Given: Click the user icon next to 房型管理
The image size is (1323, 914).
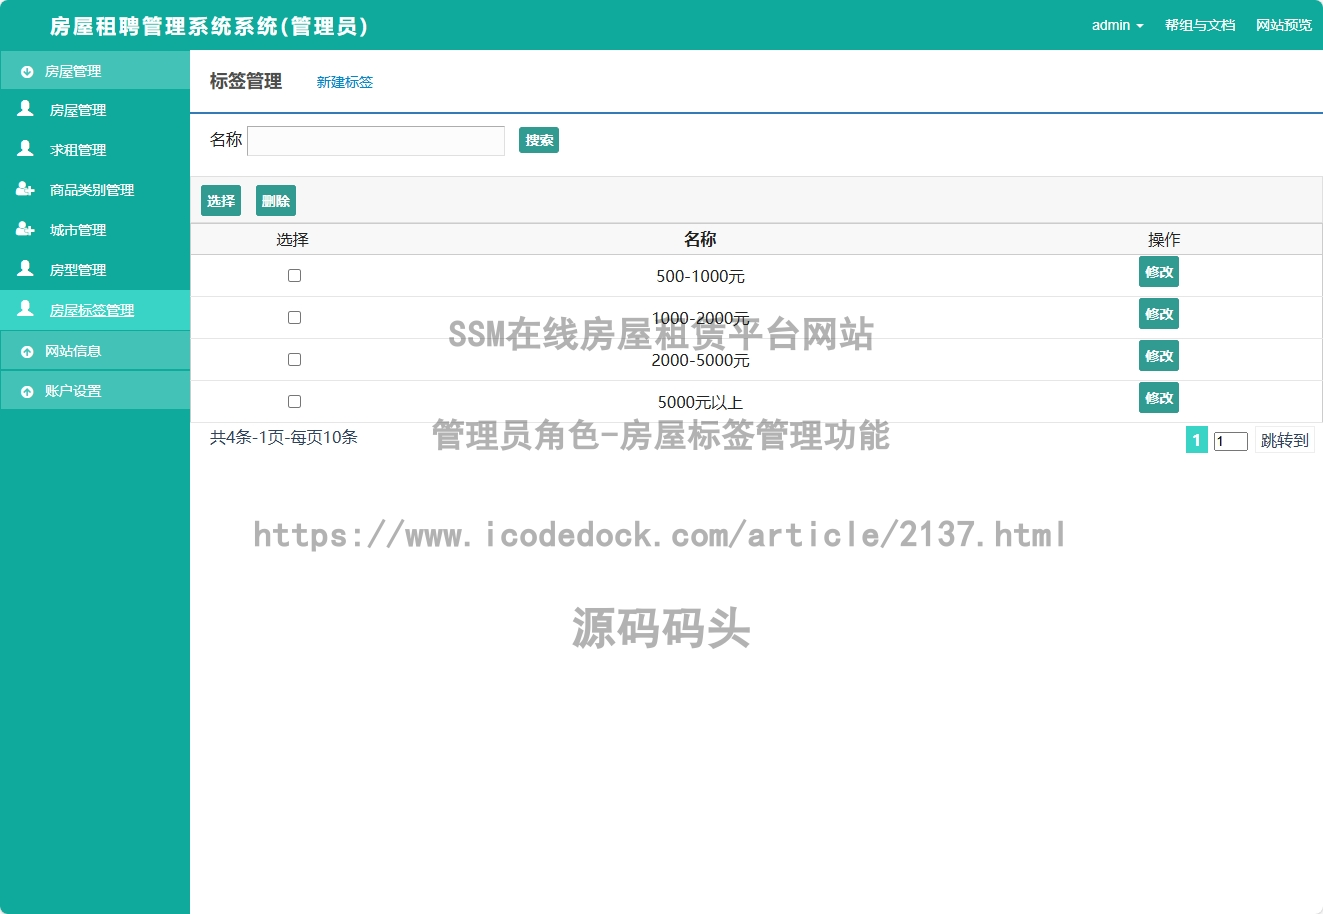Looking at the screenshot, I should [26, 269].
